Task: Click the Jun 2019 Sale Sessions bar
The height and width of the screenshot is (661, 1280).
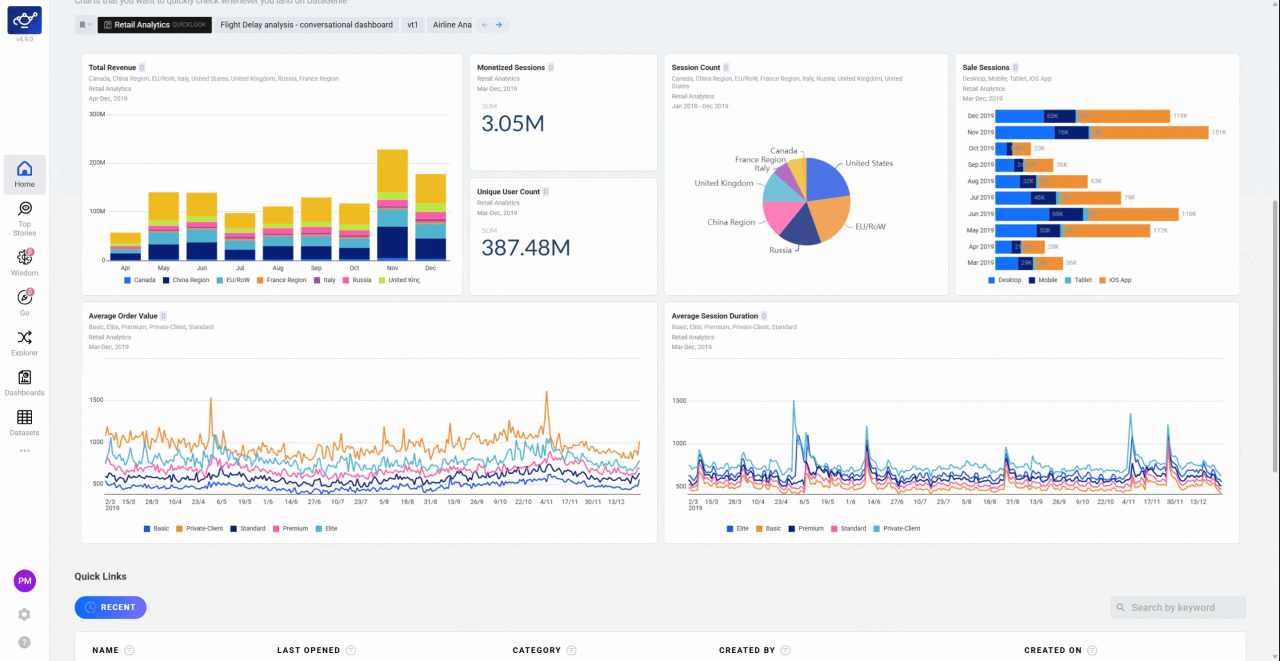Action: [1087, 214]
